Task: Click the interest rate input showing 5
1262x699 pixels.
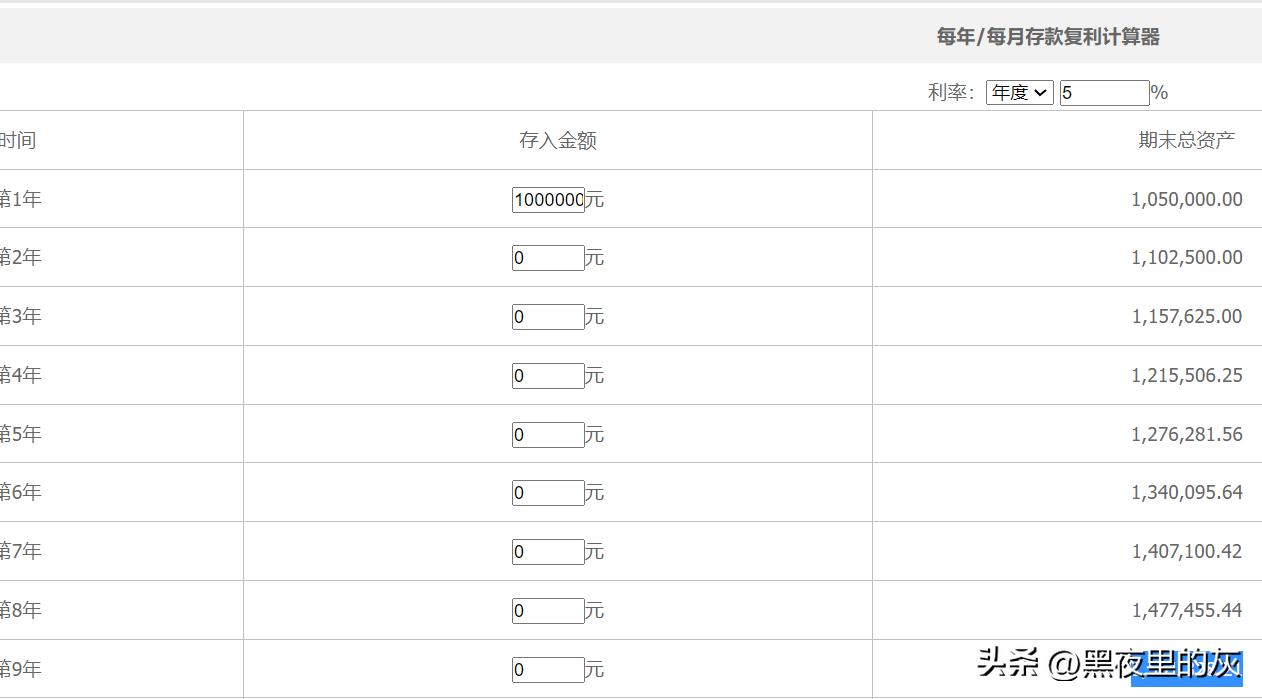Action: click(x=1104, y=93)
